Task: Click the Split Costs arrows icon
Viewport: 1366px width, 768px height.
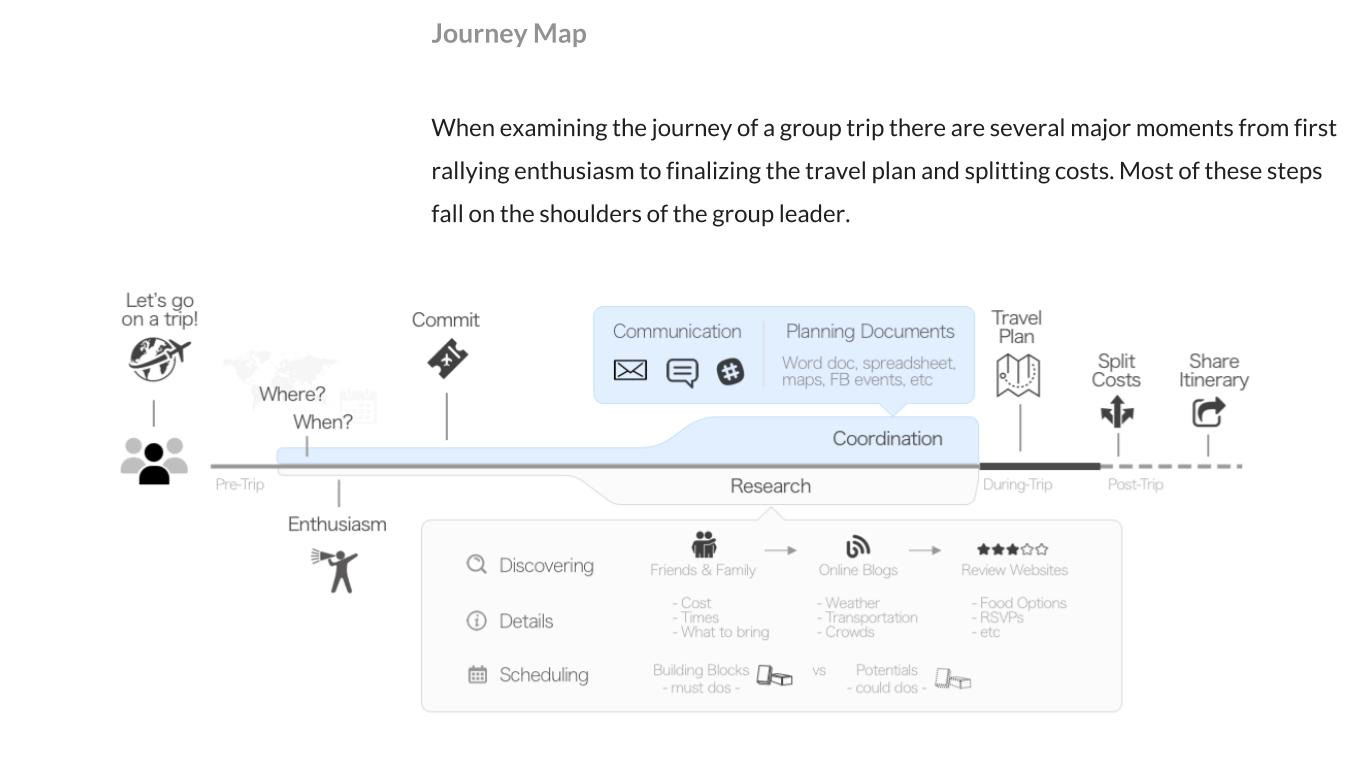Action: click(1117, 412)
